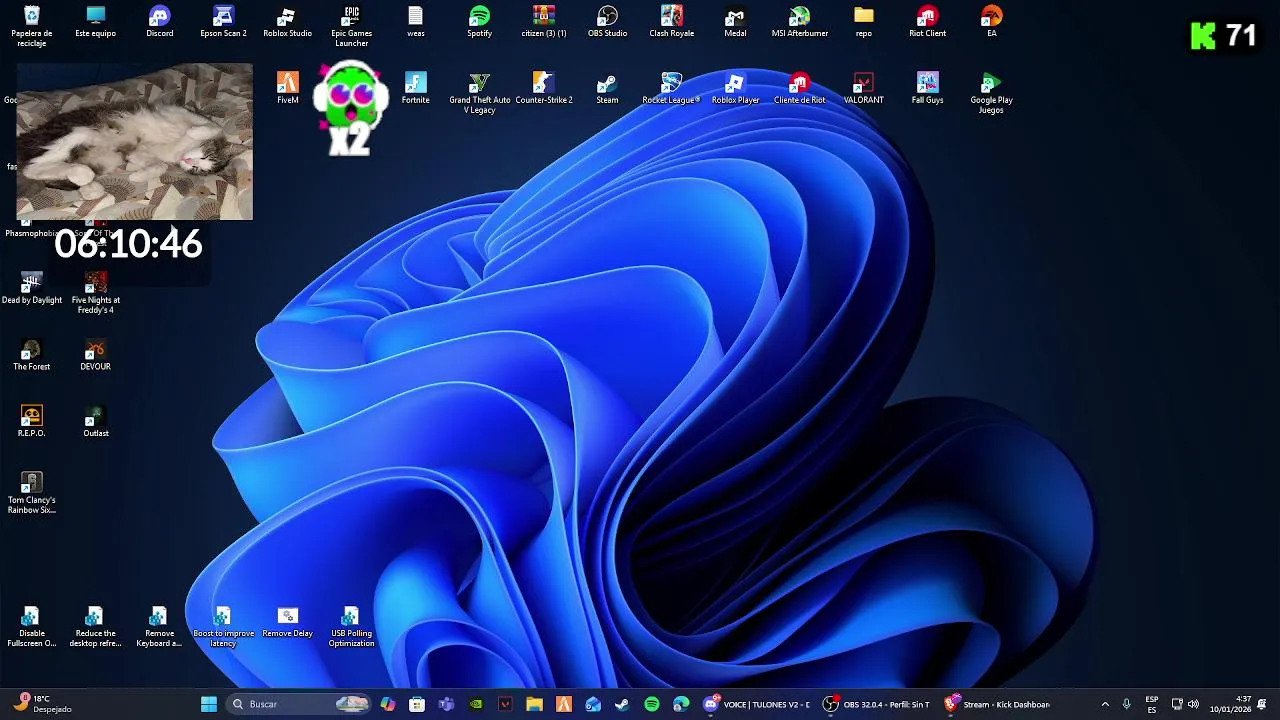Select the FiveM desktop icon
Screen dimensions: 1280x720
(x=287, y=88)
